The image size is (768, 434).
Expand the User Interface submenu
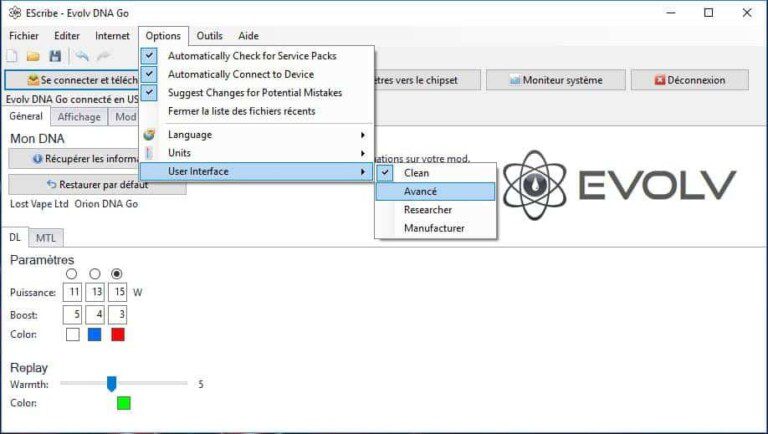257,171
